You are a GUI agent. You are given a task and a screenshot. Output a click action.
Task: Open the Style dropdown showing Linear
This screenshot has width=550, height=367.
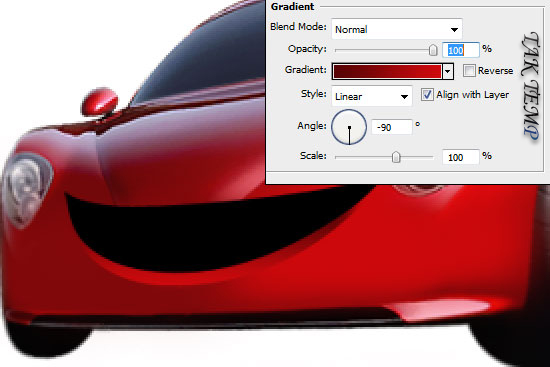(x=372, y=96)
